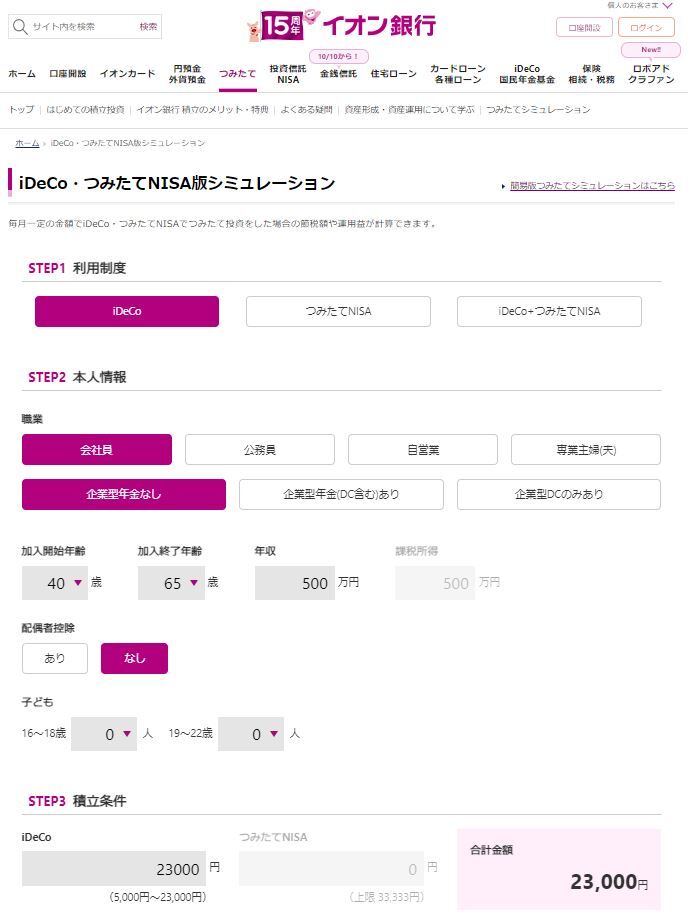Viewport: 688px width, 922px height.
Task: Open the 19〜22歳 children count dropdown
Action: point(251,734)
